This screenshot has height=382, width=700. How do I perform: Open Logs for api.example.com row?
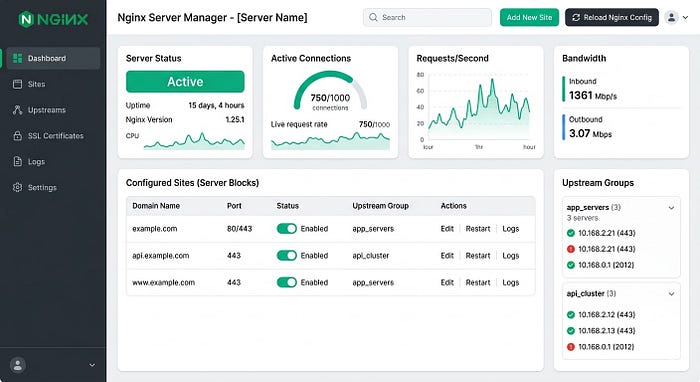(x=511, y=255)
